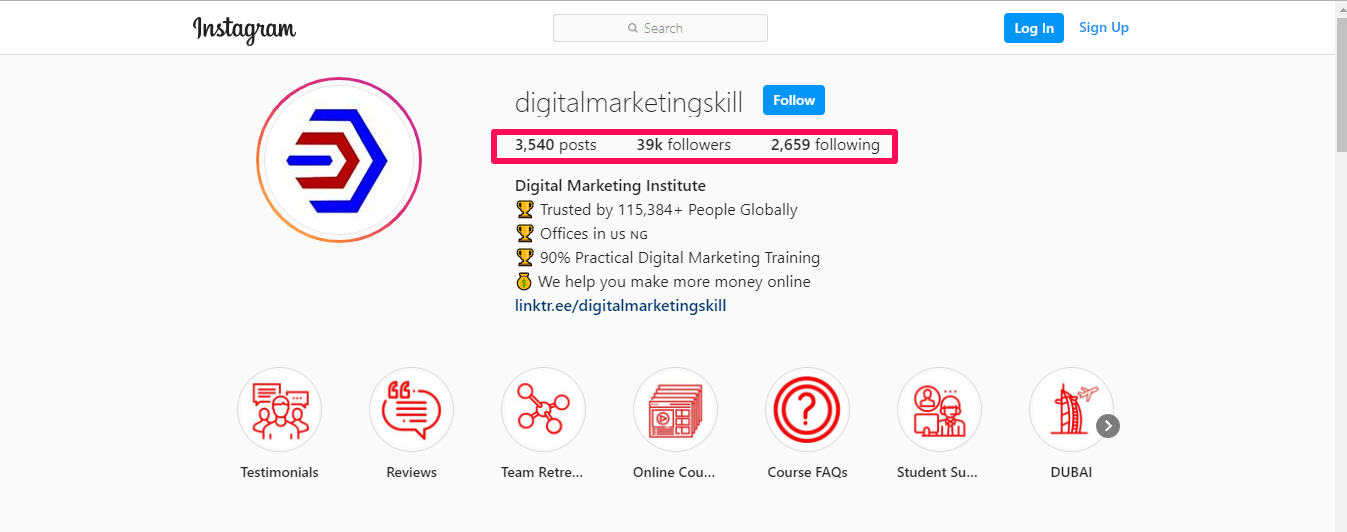Show next highlights with right arrow

[1108, 426]
